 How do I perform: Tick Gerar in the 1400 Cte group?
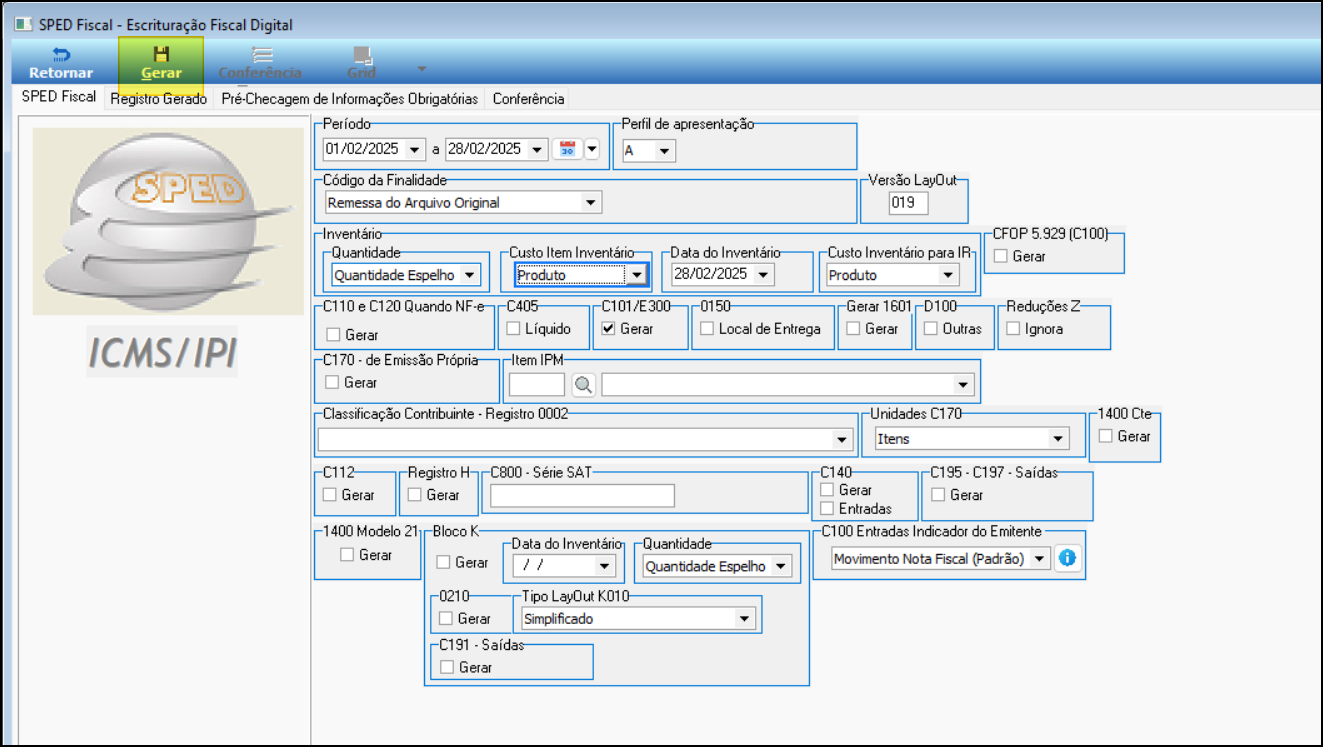(x=1106, y=436)
